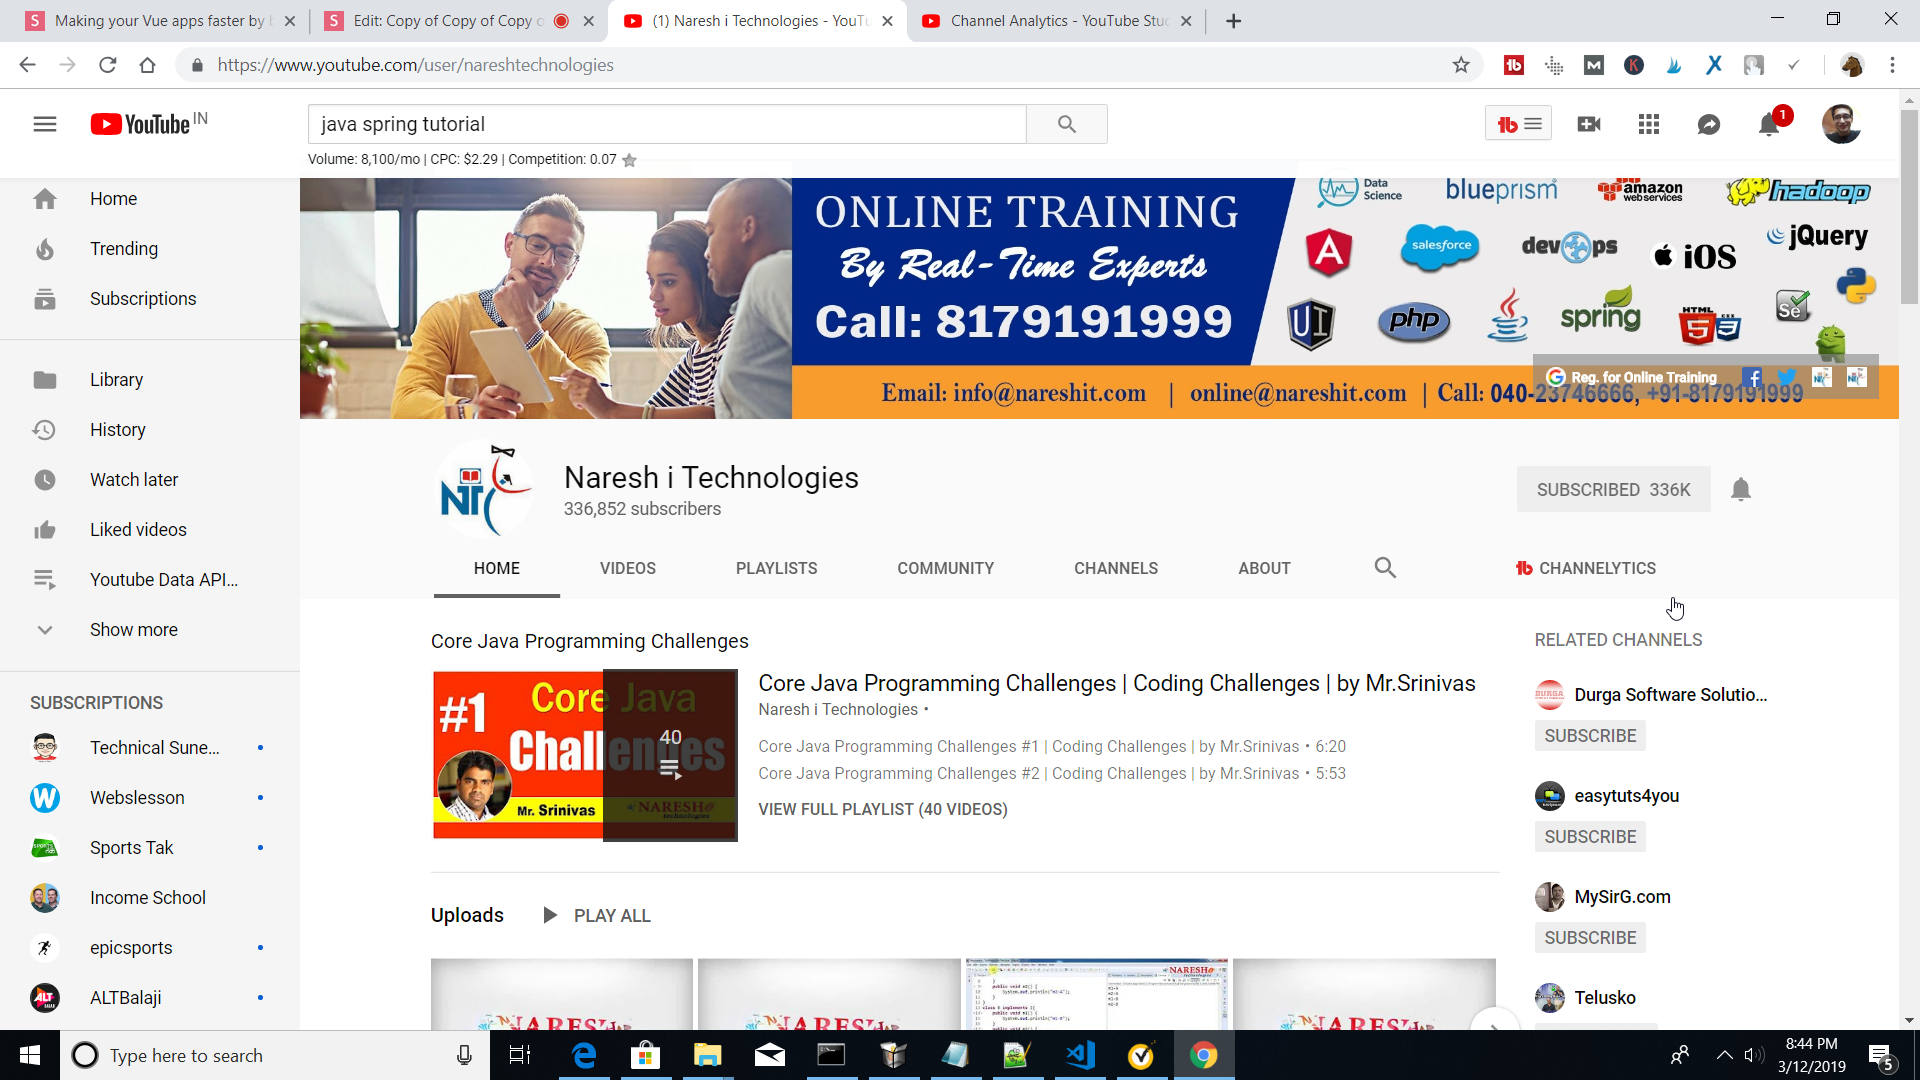Click VIEW FULL PLAYLIST (40 VIDEOS)
Viewport: 1920px width, 1080px height.
pos(882,809)
